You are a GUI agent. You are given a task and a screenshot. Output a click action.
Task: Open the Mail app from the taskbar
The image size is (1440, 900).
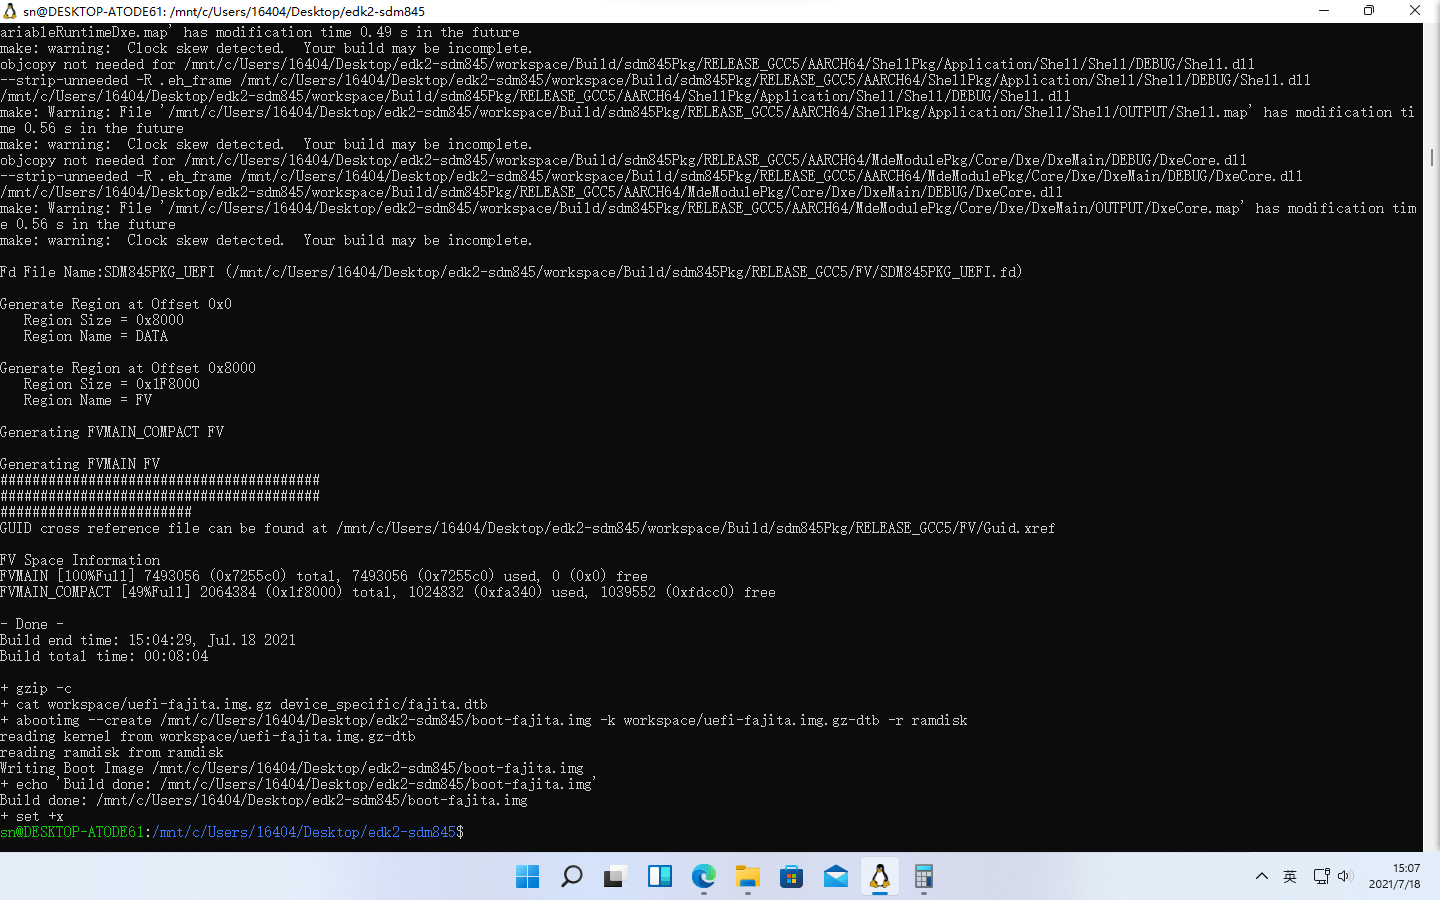(x=836, y=876)
